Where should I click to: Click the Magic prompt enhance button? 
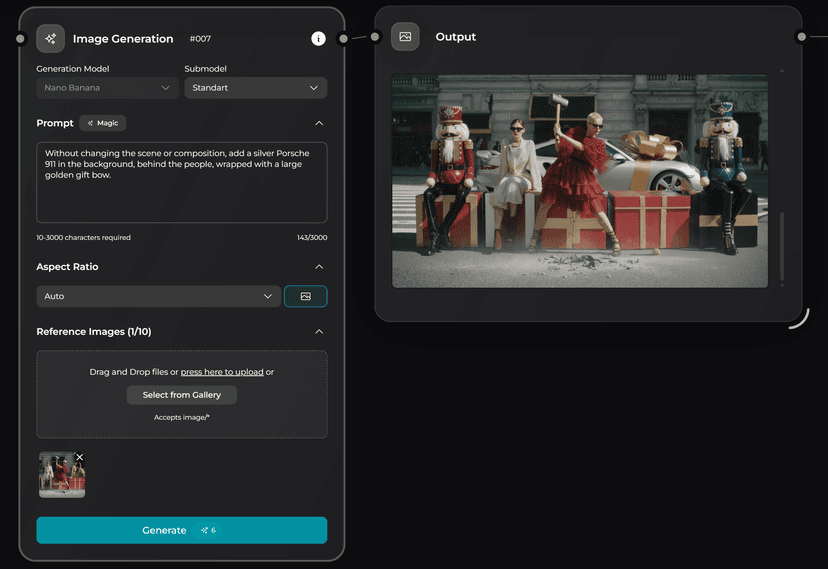(103, 123)
